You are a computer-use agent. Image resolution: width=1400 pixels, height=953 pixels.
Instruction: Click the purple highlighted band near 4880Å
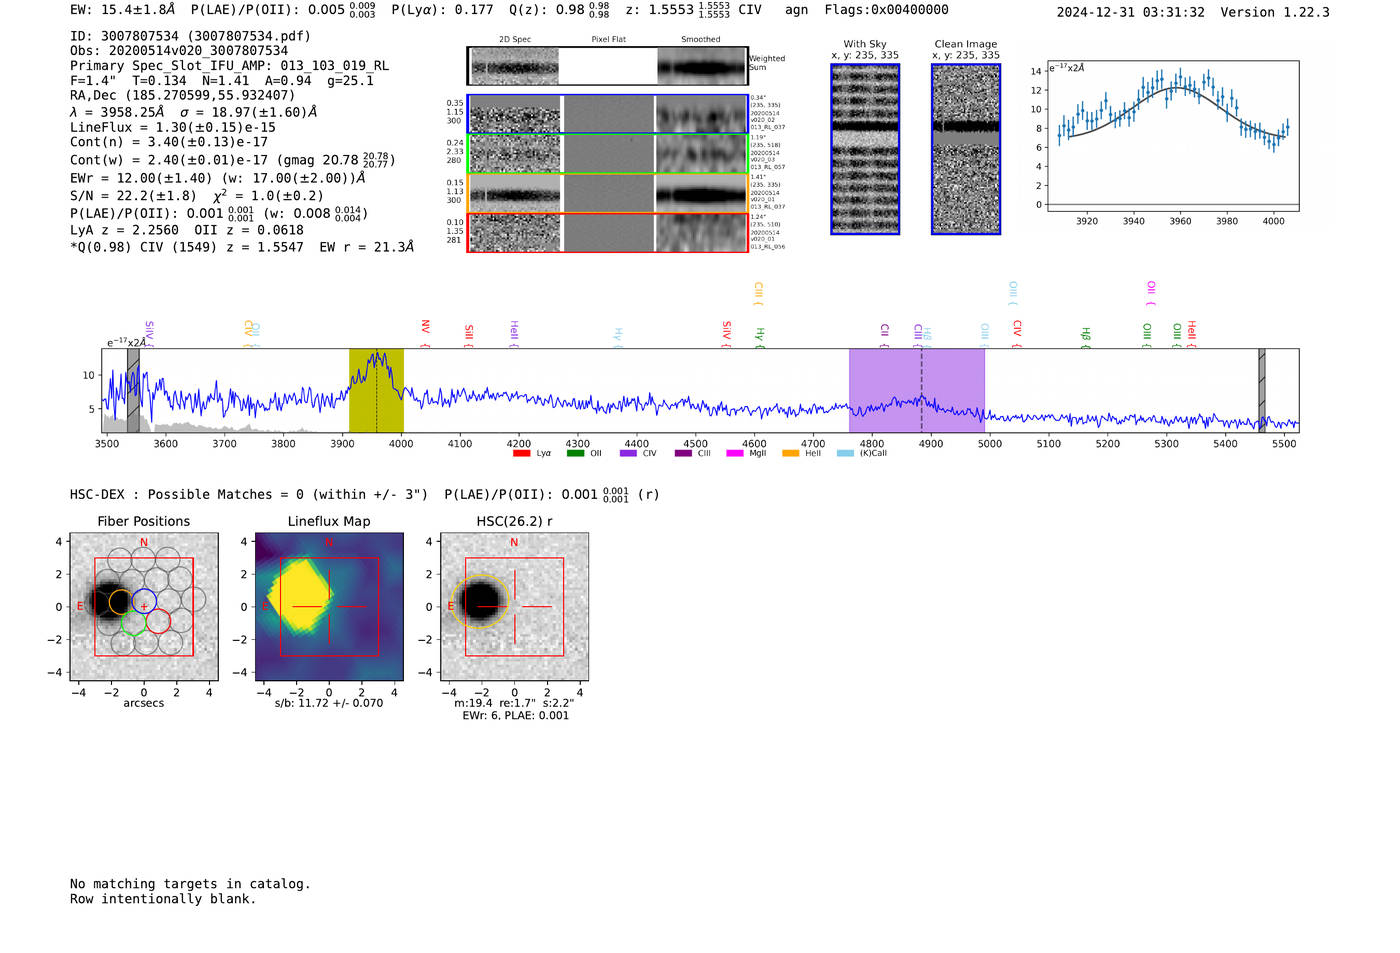click(917, 390)
